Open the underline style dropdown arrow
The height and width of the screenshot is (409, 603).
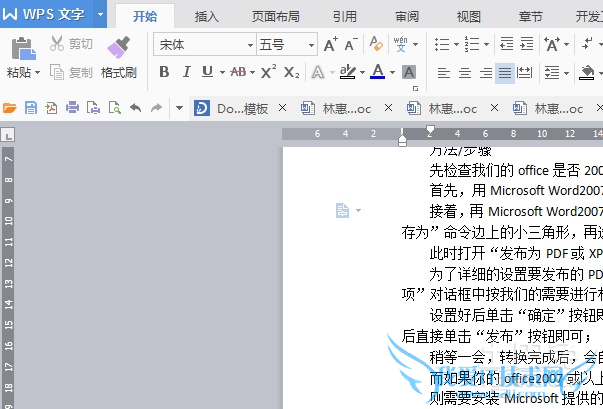[x=222, y=72]
